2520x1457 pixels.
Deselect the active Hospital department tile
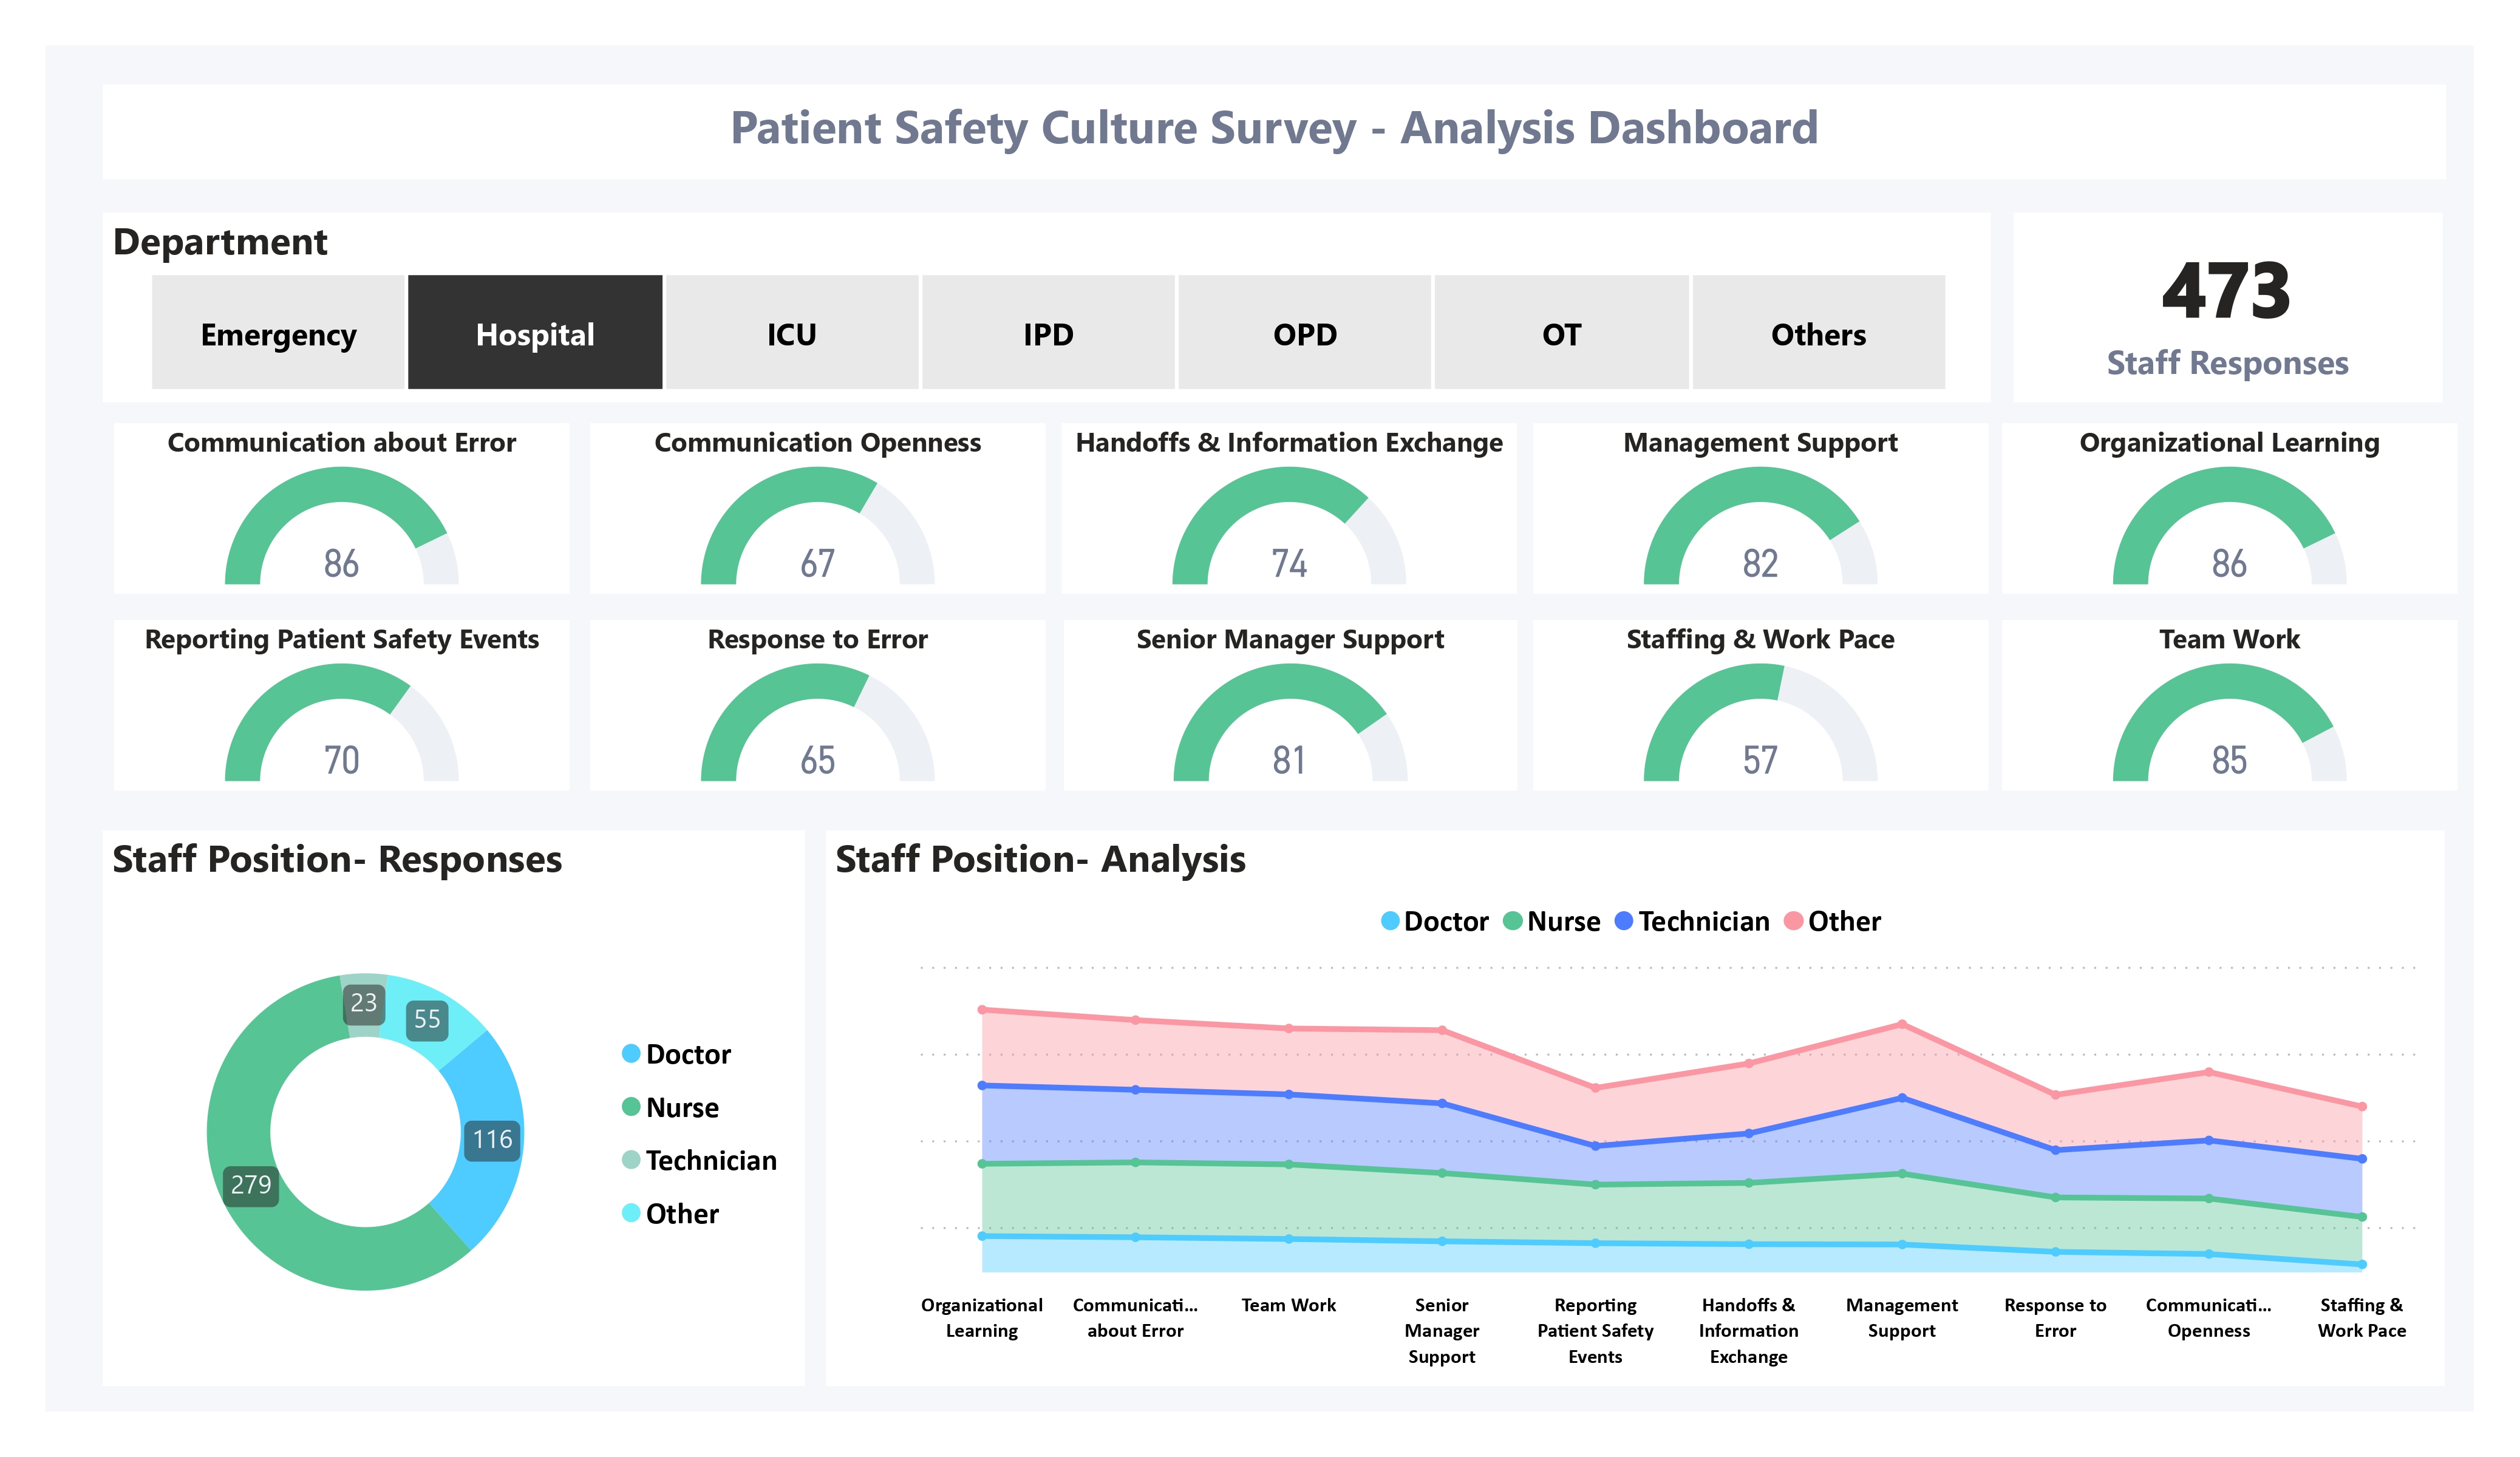click(534, 333)
